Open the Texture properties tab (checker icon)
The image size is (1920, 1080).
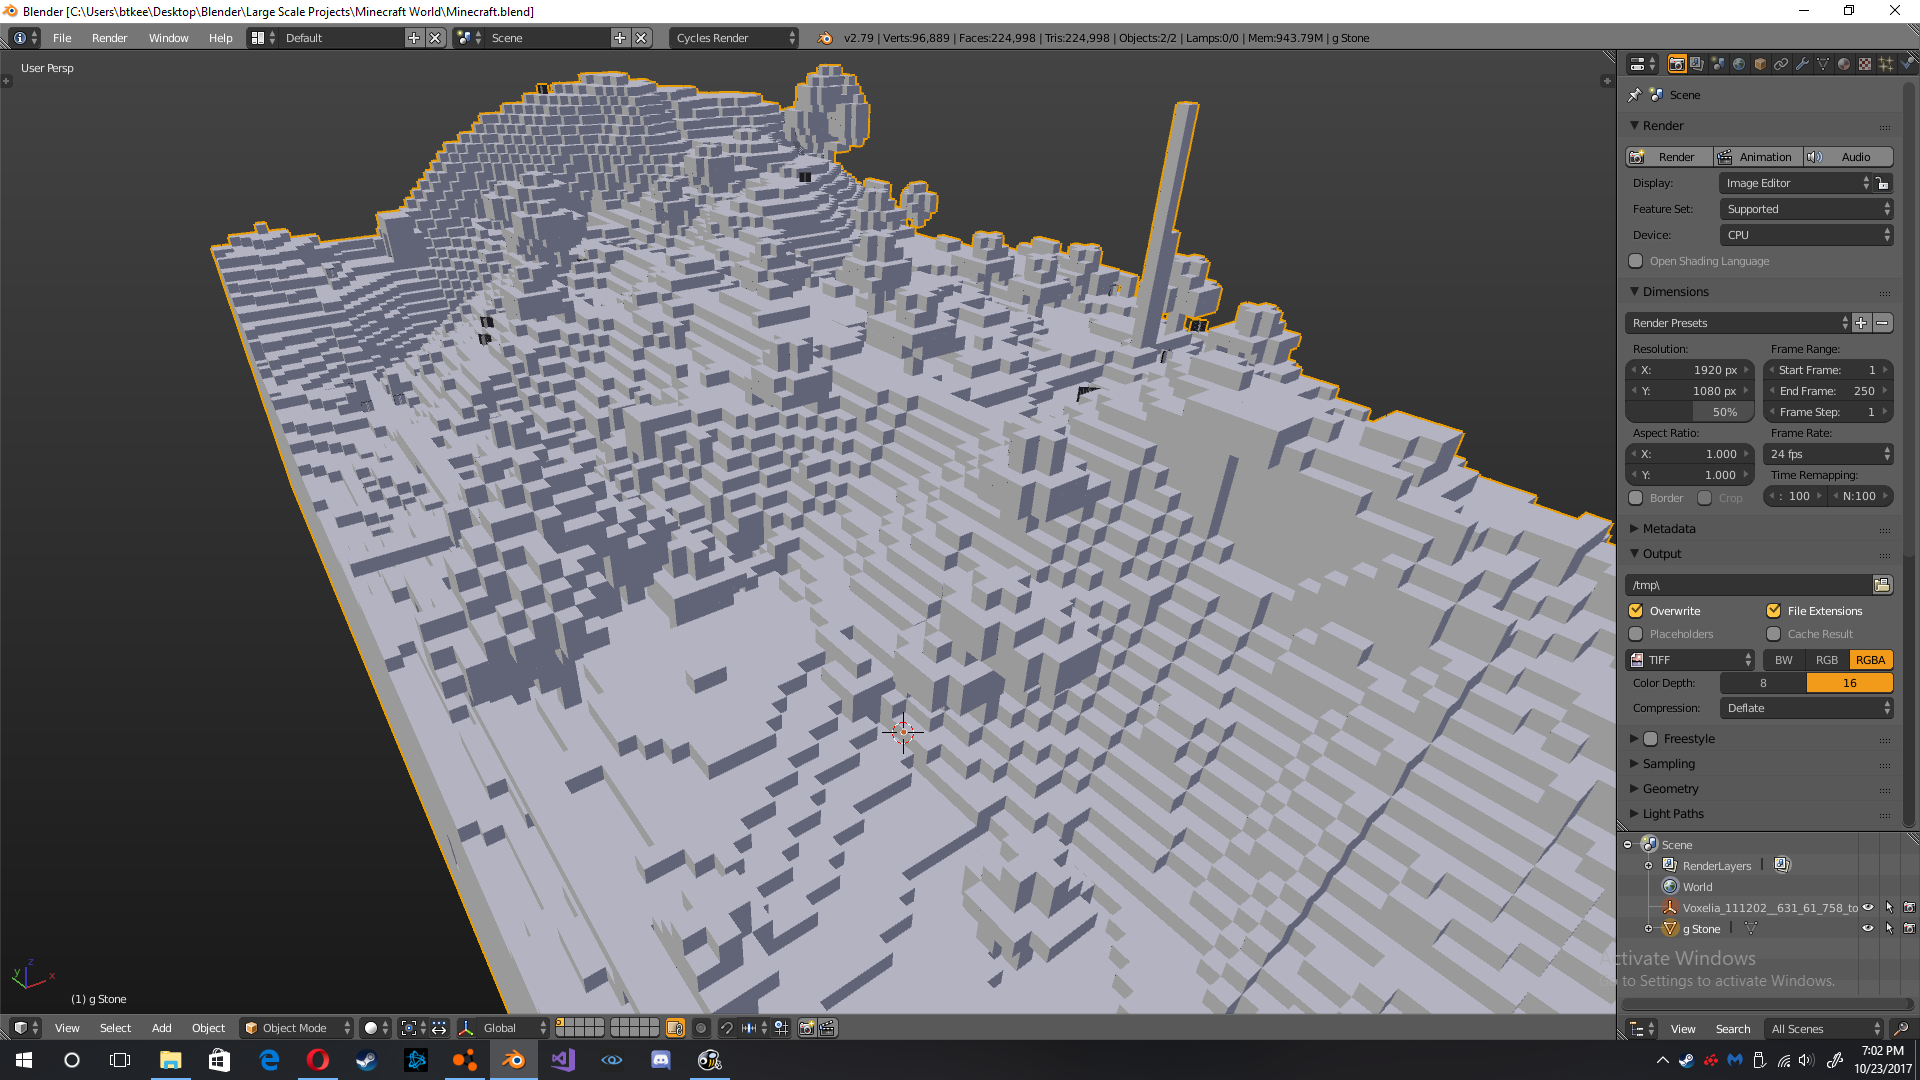click(1865, 64)
